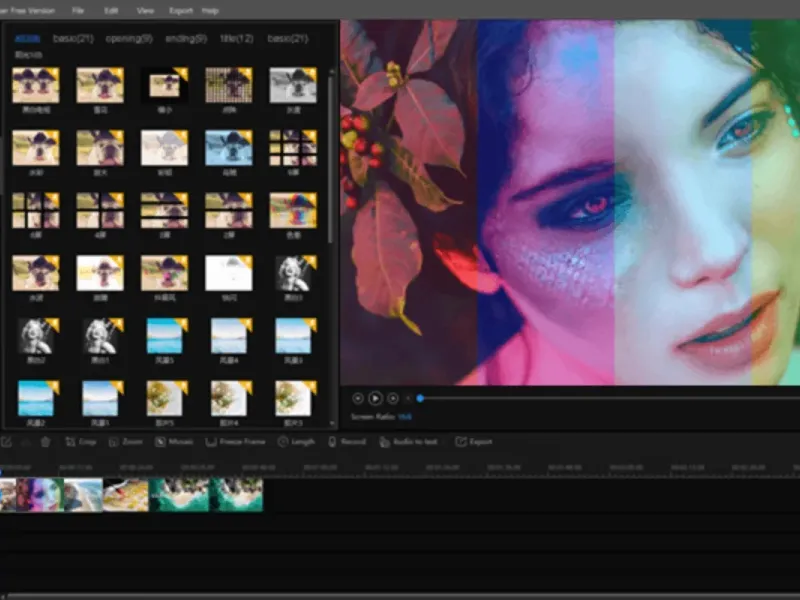Click the Freeze Frame tool
Viewport: 800px width, 600px height.
tap(236, 441)
